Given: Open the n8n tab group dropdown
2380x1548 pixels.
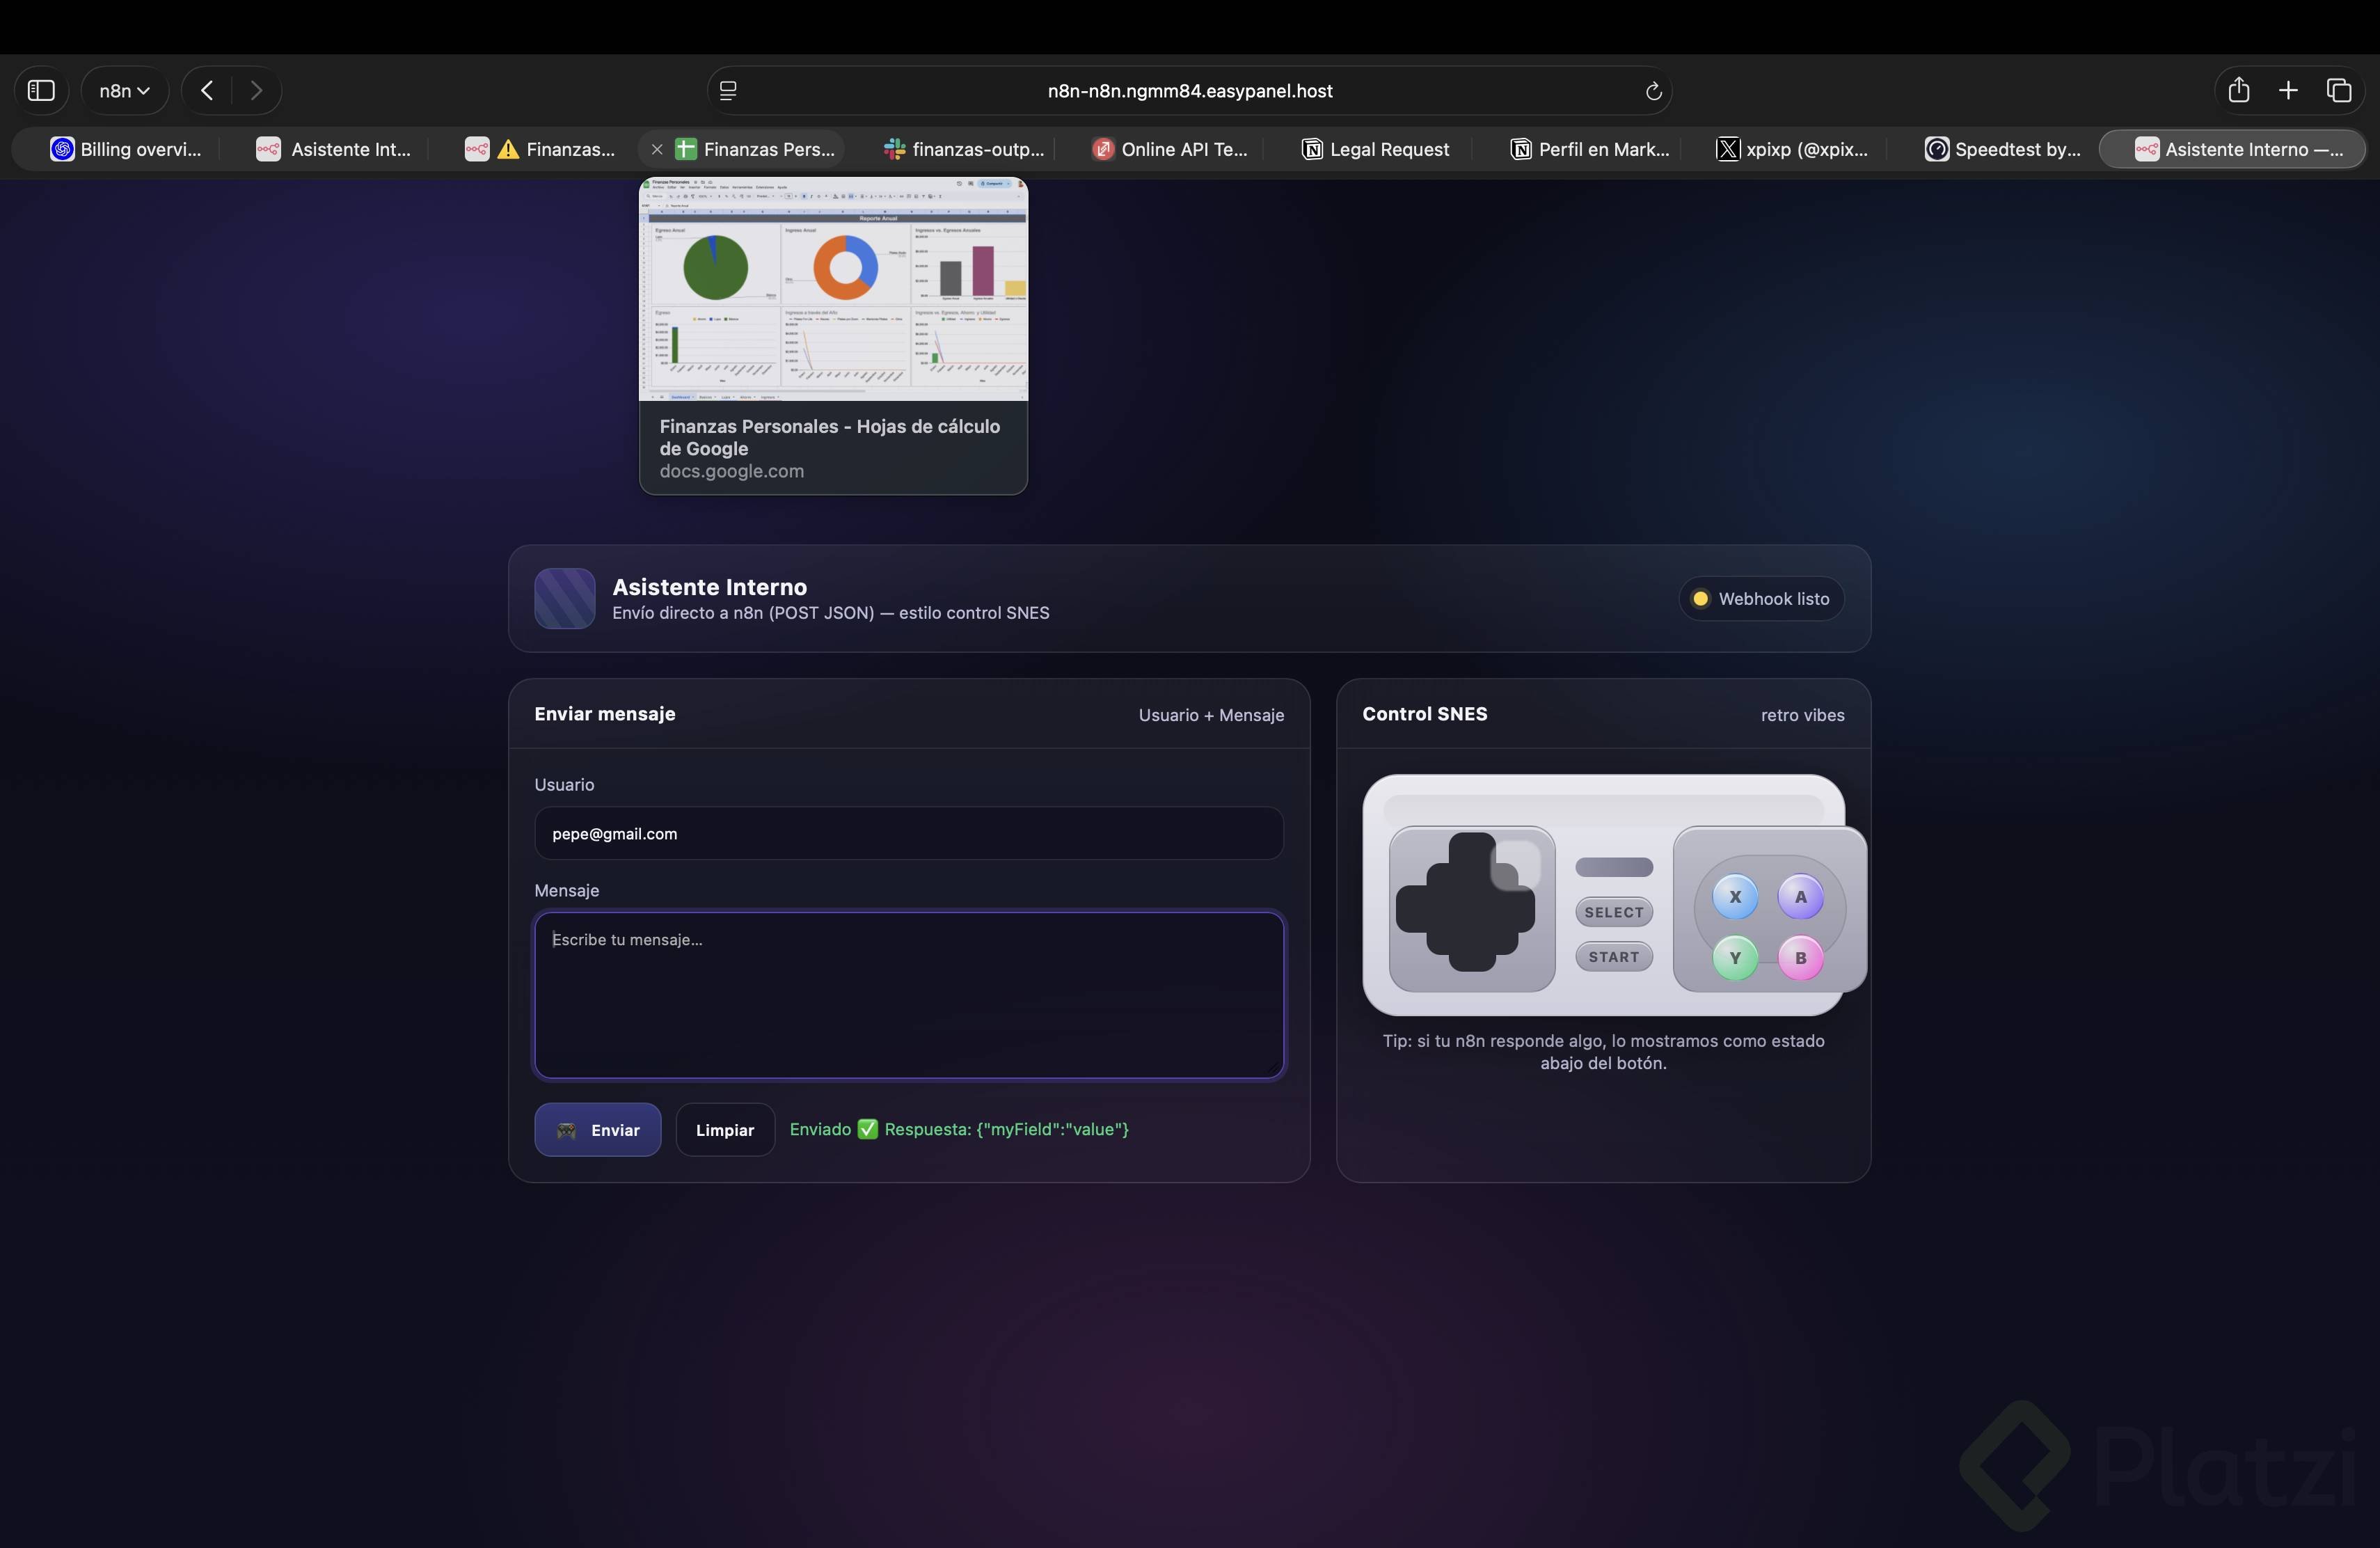Looking at the screenshot, I should (124, 91).
